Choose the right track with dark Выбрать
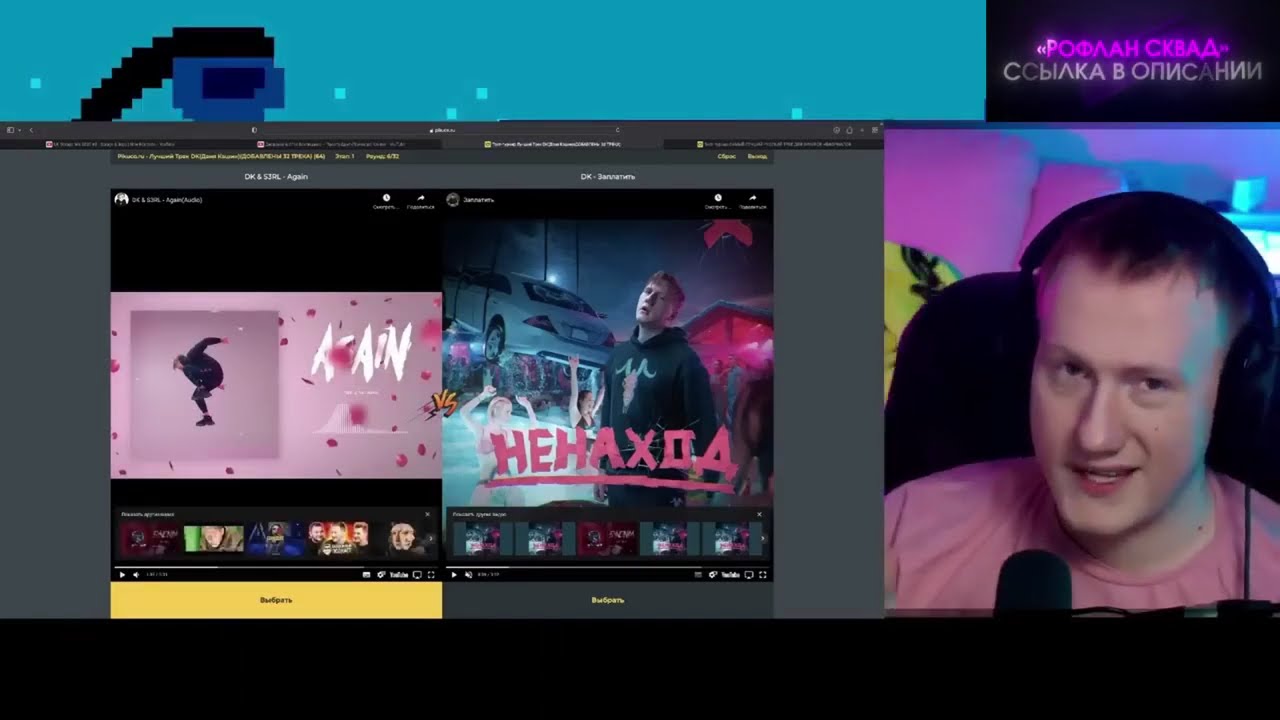Viewport: 1280px width, 720px height. coord(608,600)
